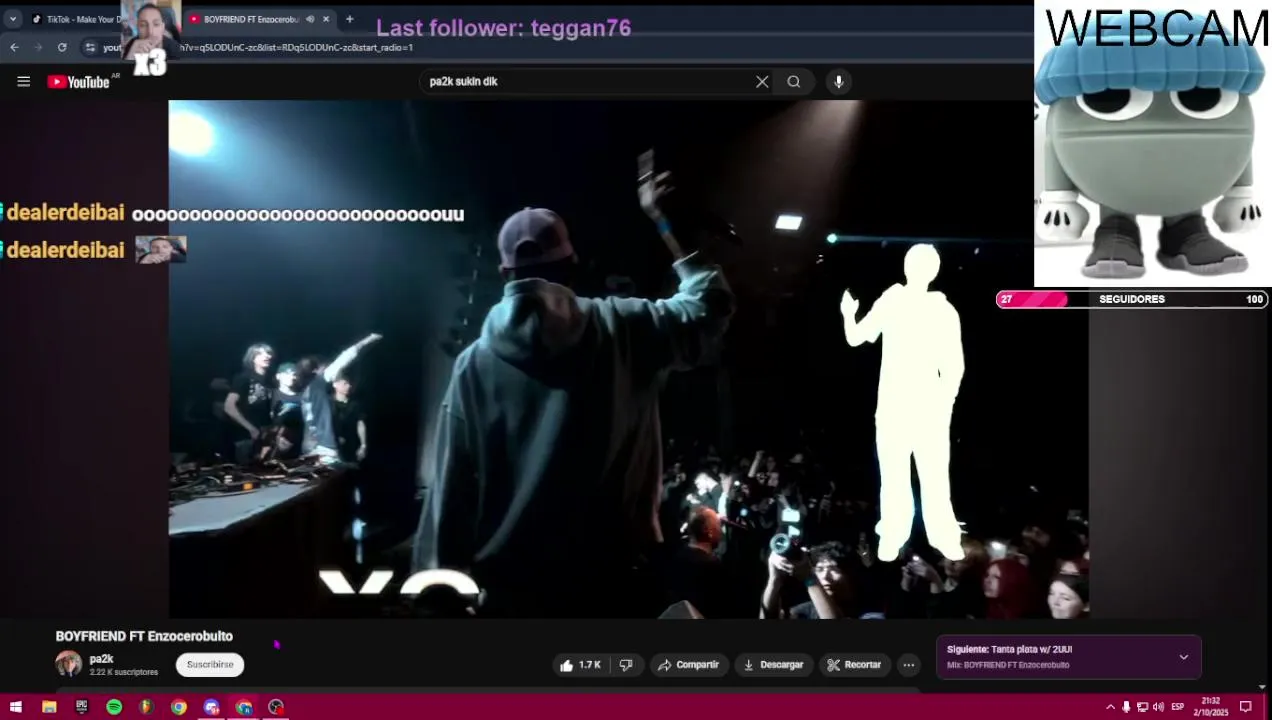Image resolution: width=1272 pixels, height=720 pixels.
Task: View site information icon in address bar
Action: [x=90, y=47]
